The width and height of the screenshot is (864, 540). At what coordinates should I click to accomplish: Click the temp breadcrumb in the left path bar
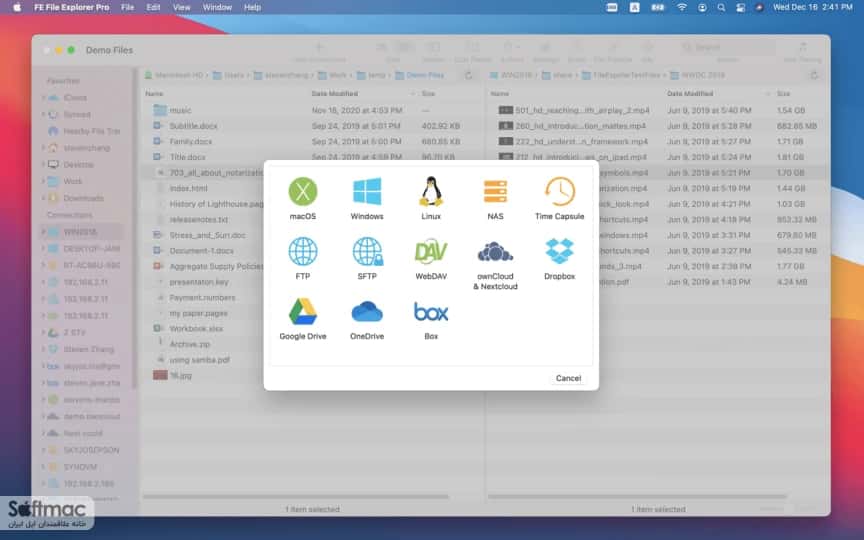(x=371, y=75)
